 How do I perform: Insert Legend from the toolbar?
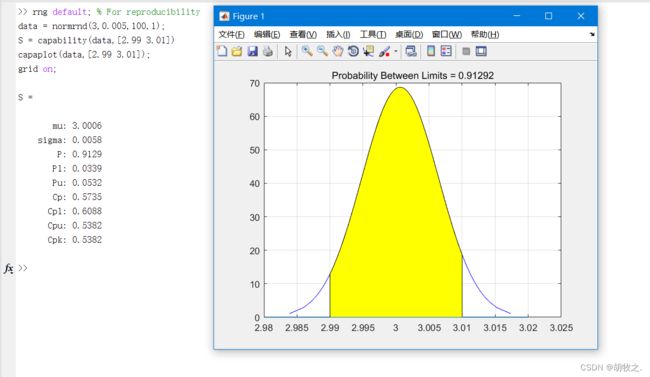coord(446,51)
